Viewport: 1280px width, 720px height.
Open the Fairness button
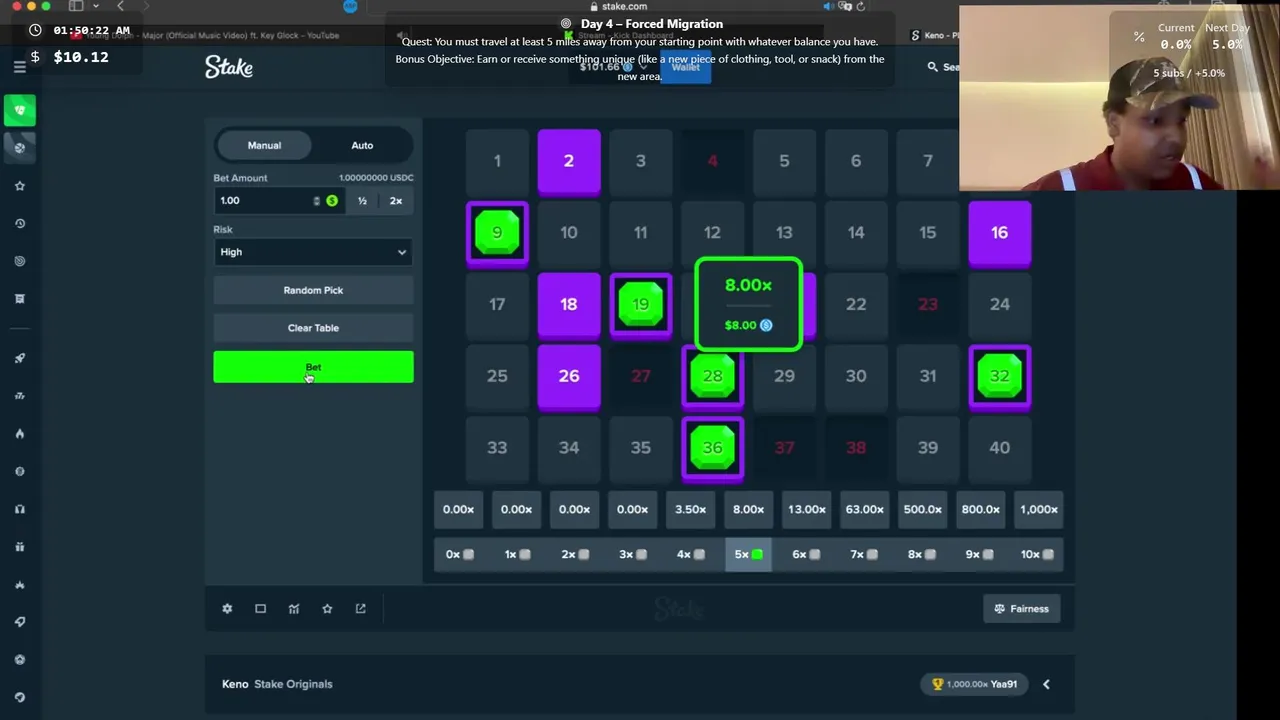click(1021, 608)
